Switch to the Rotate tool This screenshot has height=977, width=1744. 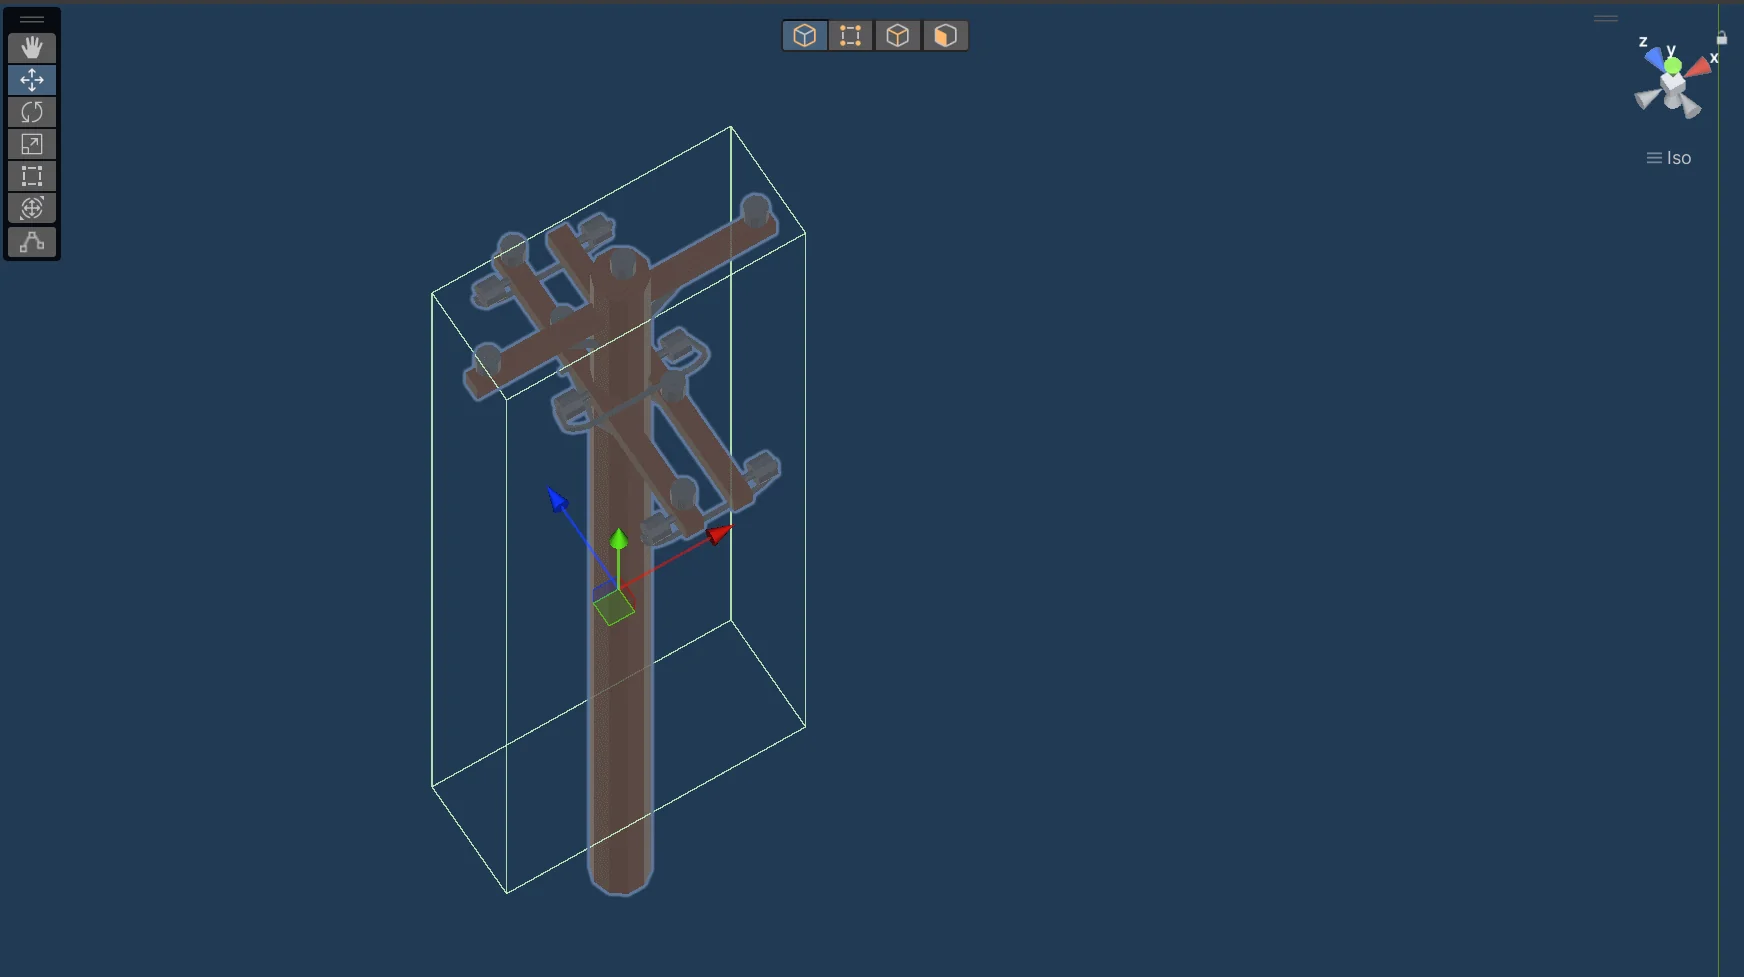coord(31,112)
